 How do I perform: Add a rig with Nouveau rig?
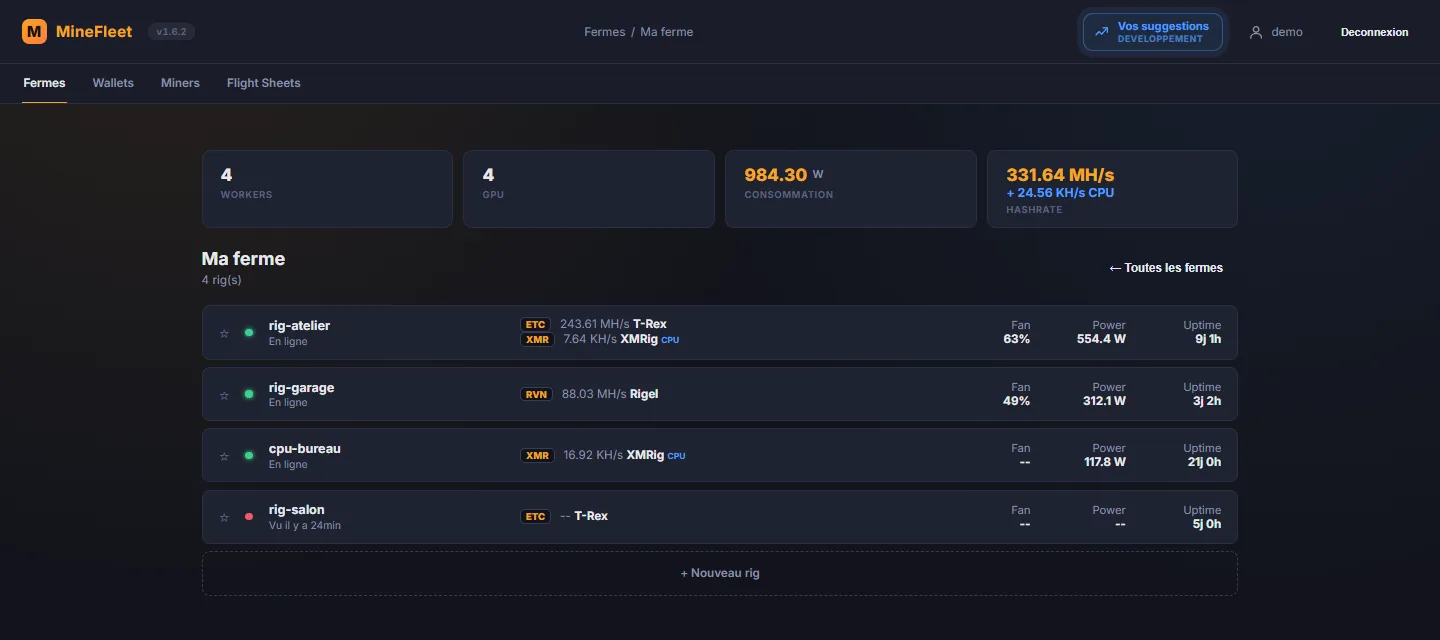point(720,574)
